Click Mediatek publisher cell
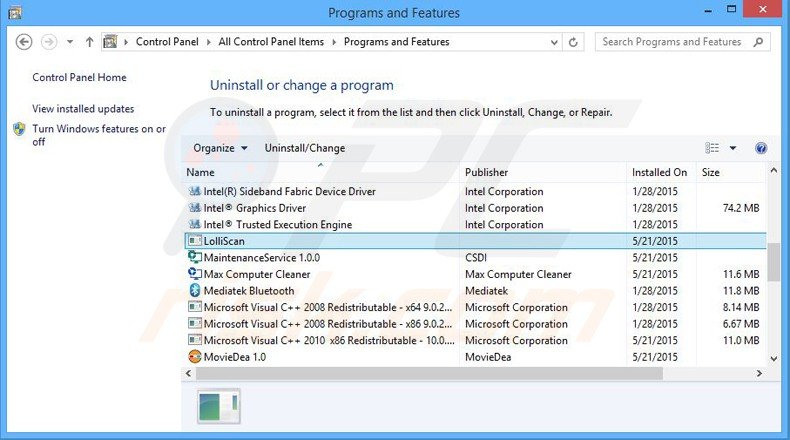 point(487,291)
